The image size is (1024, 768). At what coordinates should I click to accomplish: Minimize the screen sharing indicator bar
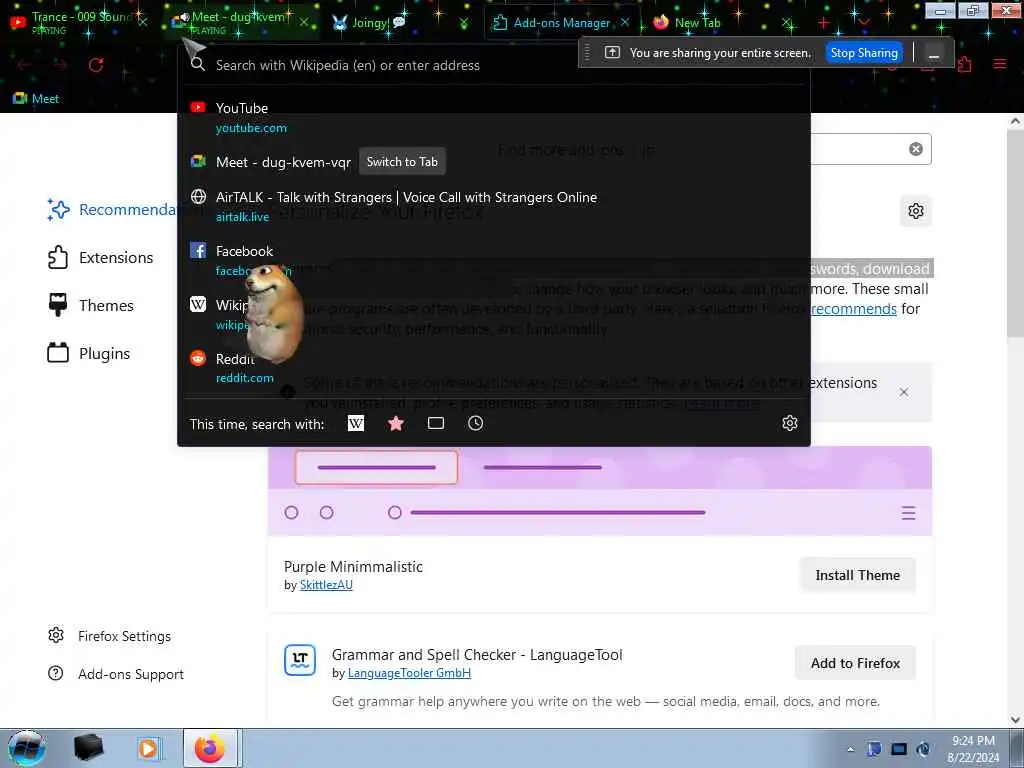coord(934,54)
